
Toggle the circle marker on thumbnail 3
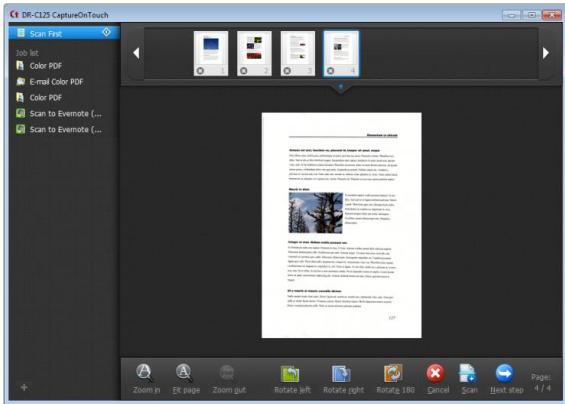coord(287,71)
